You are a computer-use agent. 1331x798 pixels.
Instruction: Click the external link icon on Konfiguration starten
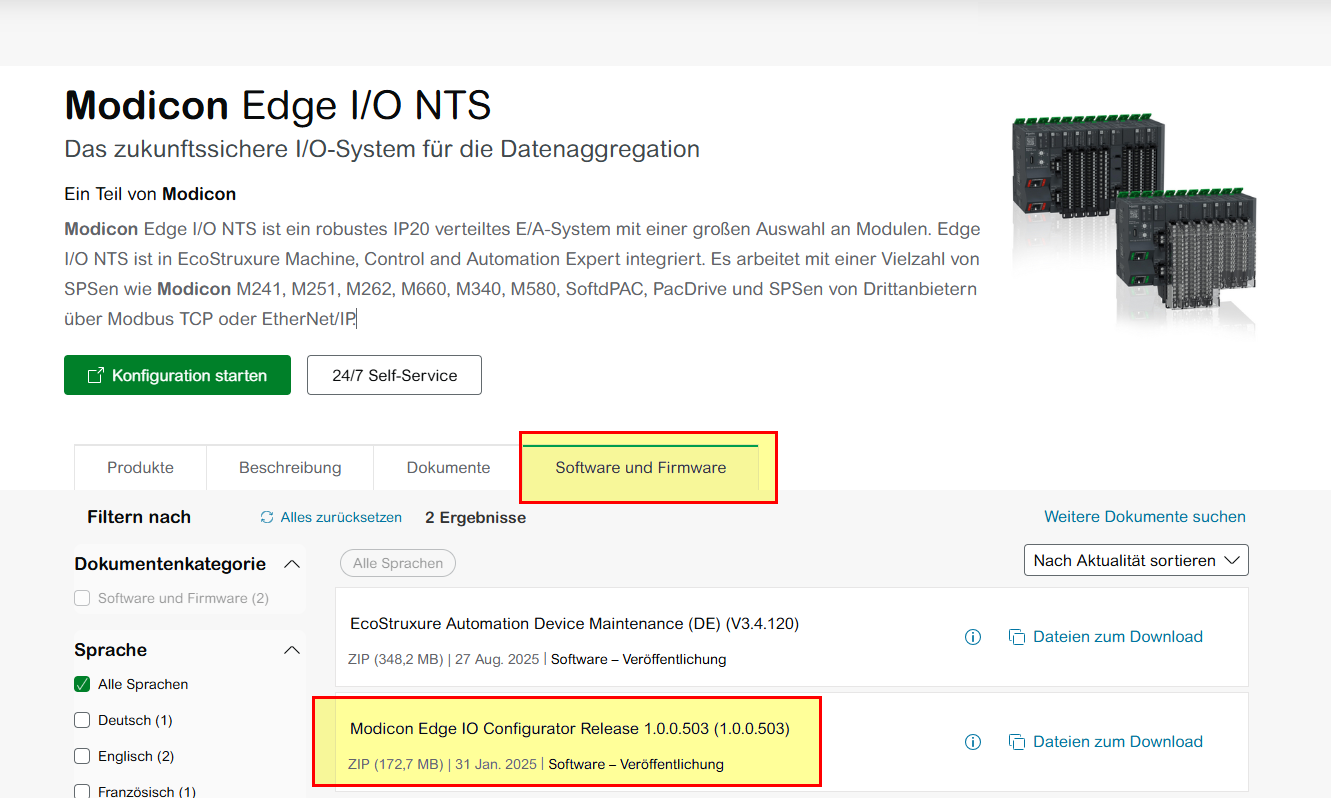[x=96, y=376]
